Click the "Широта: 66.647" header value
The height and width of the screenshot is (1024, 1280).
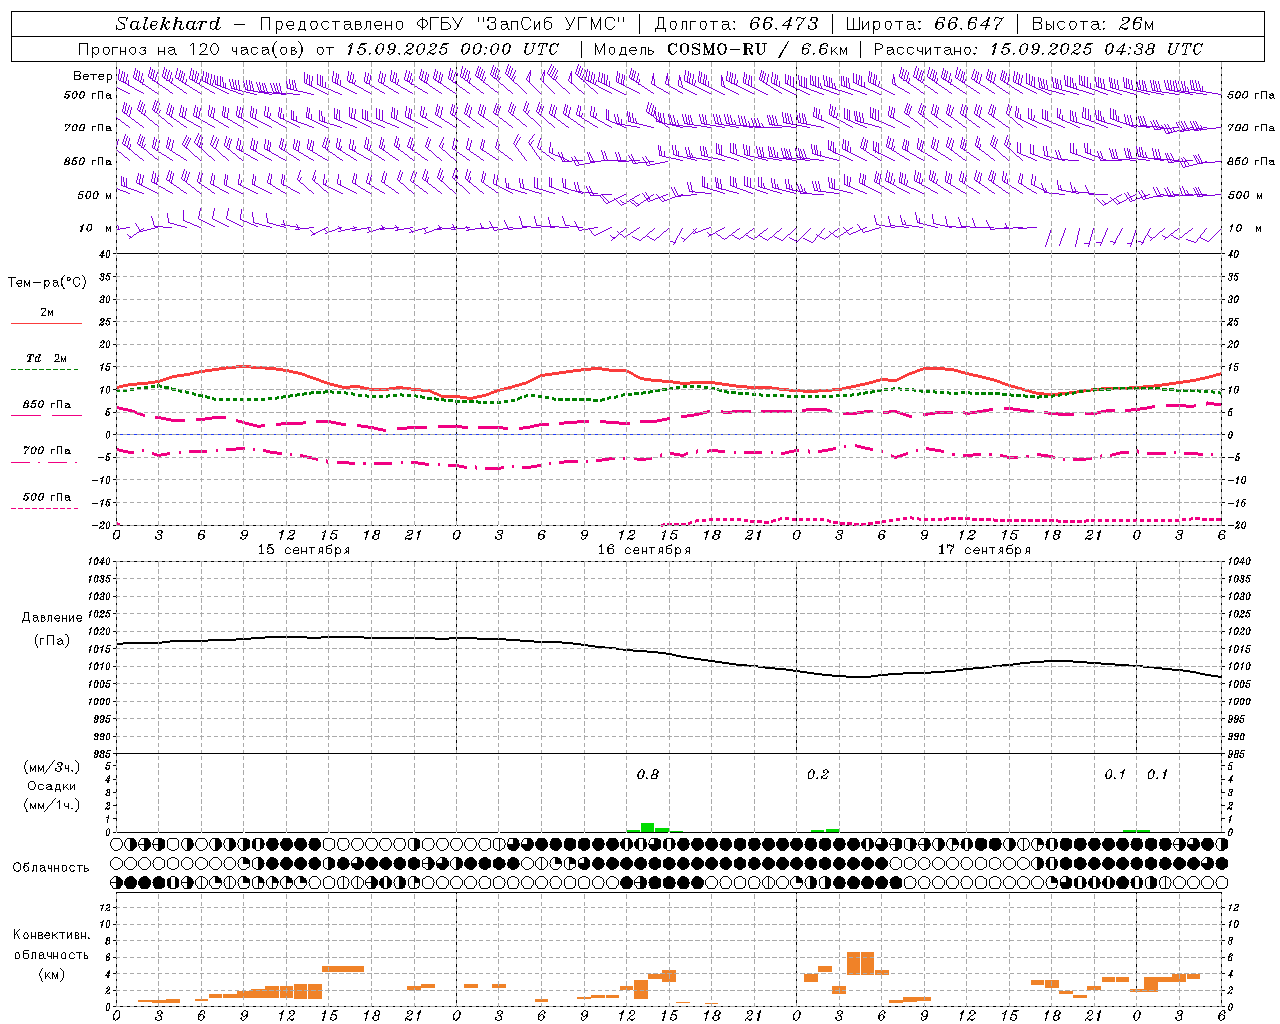(924, 24)
